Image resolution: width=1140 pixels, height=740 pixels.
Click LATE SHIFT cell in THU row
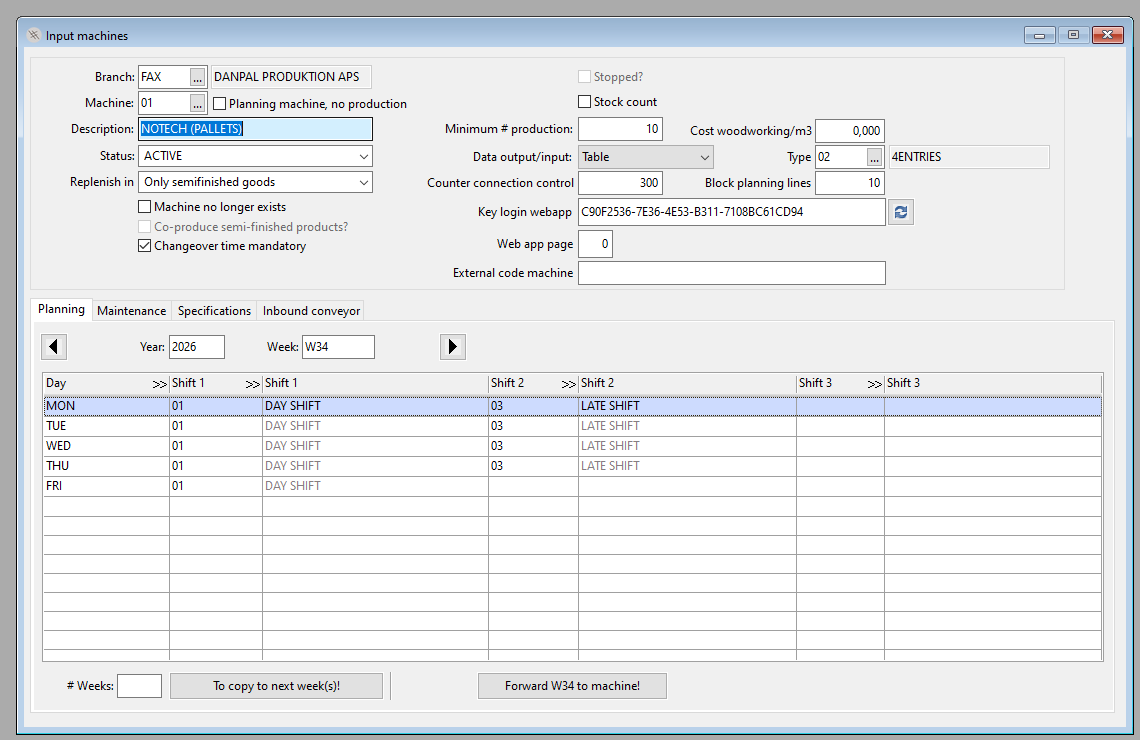(687, 466)
